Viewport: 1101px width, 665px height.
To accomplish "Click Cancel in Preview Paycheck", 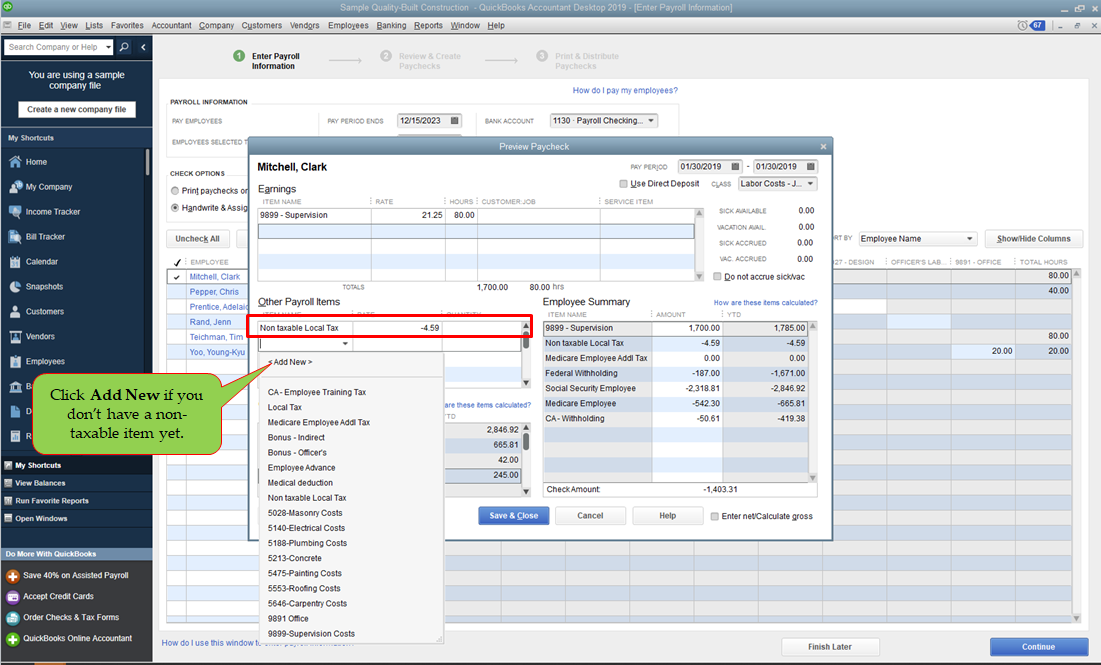I will [590, 515].
